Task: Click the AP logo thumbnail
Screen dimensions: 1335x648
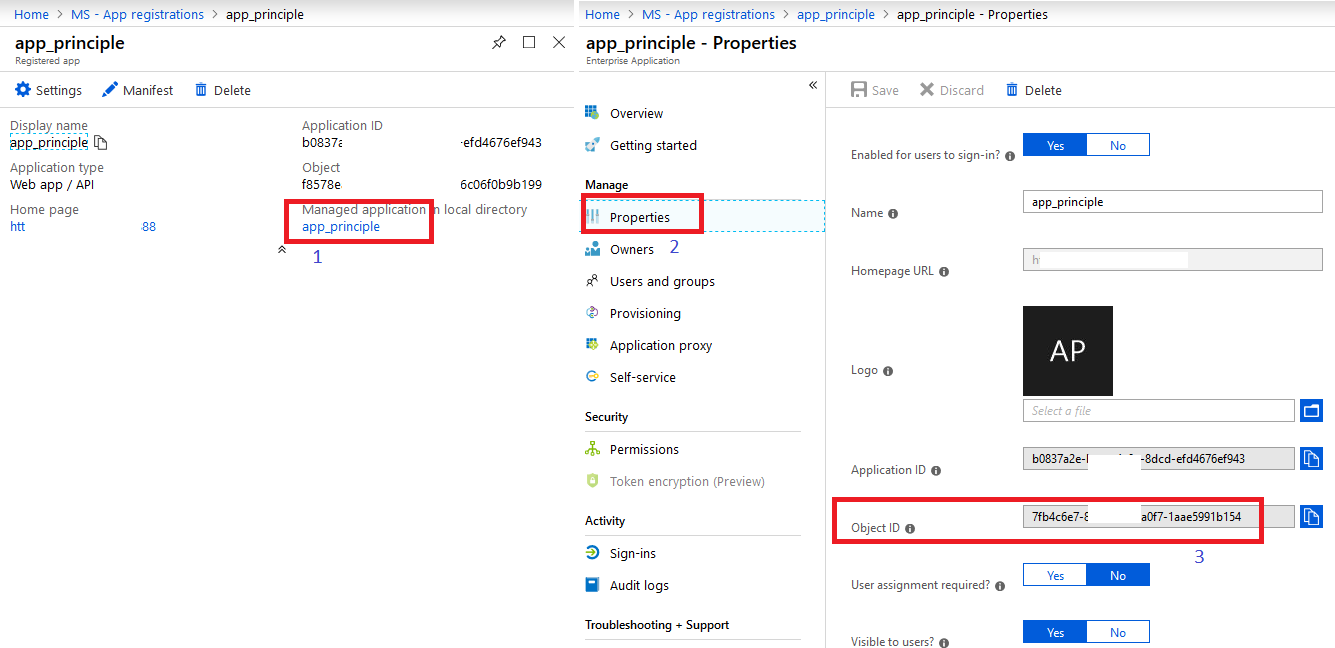Action: [x=1068, y=351]
